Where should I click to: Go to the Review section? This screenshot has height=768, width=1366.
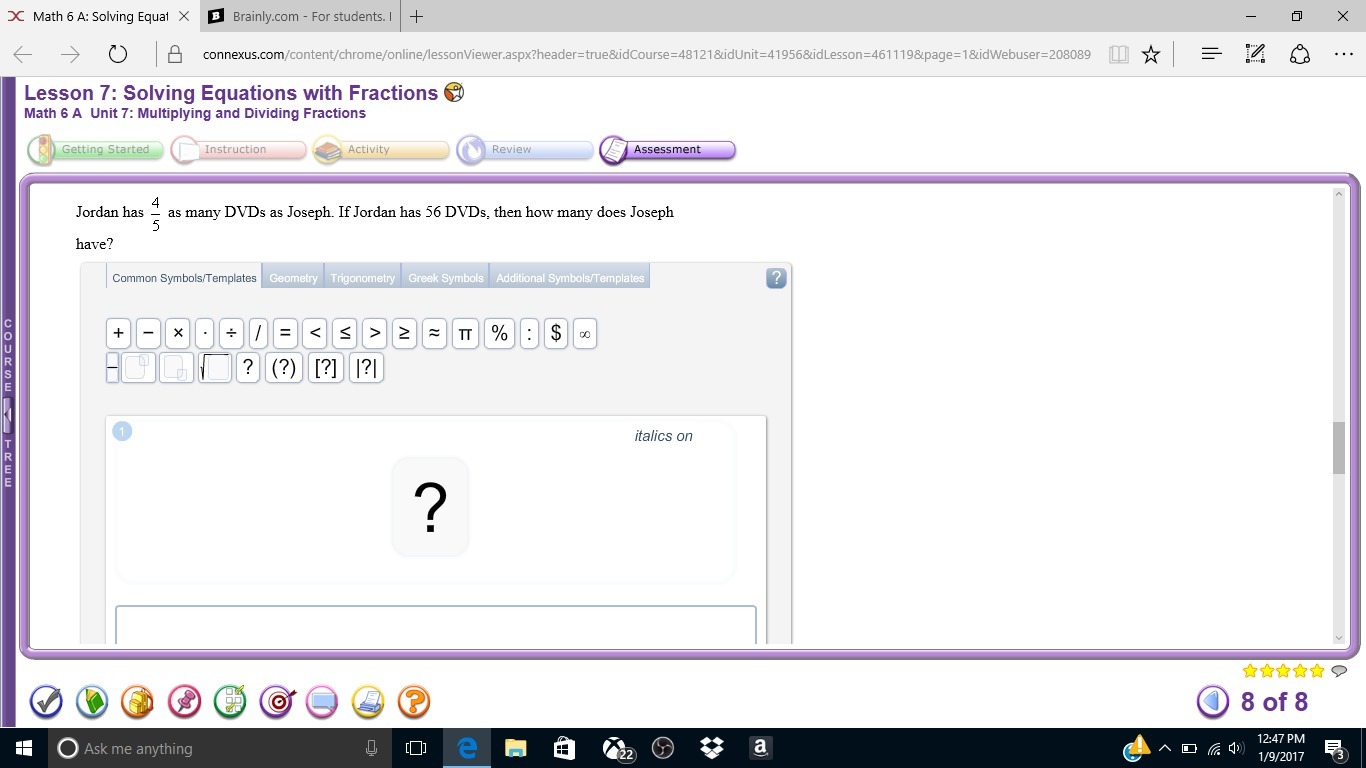pyautogui.click(x=525, y=150)
